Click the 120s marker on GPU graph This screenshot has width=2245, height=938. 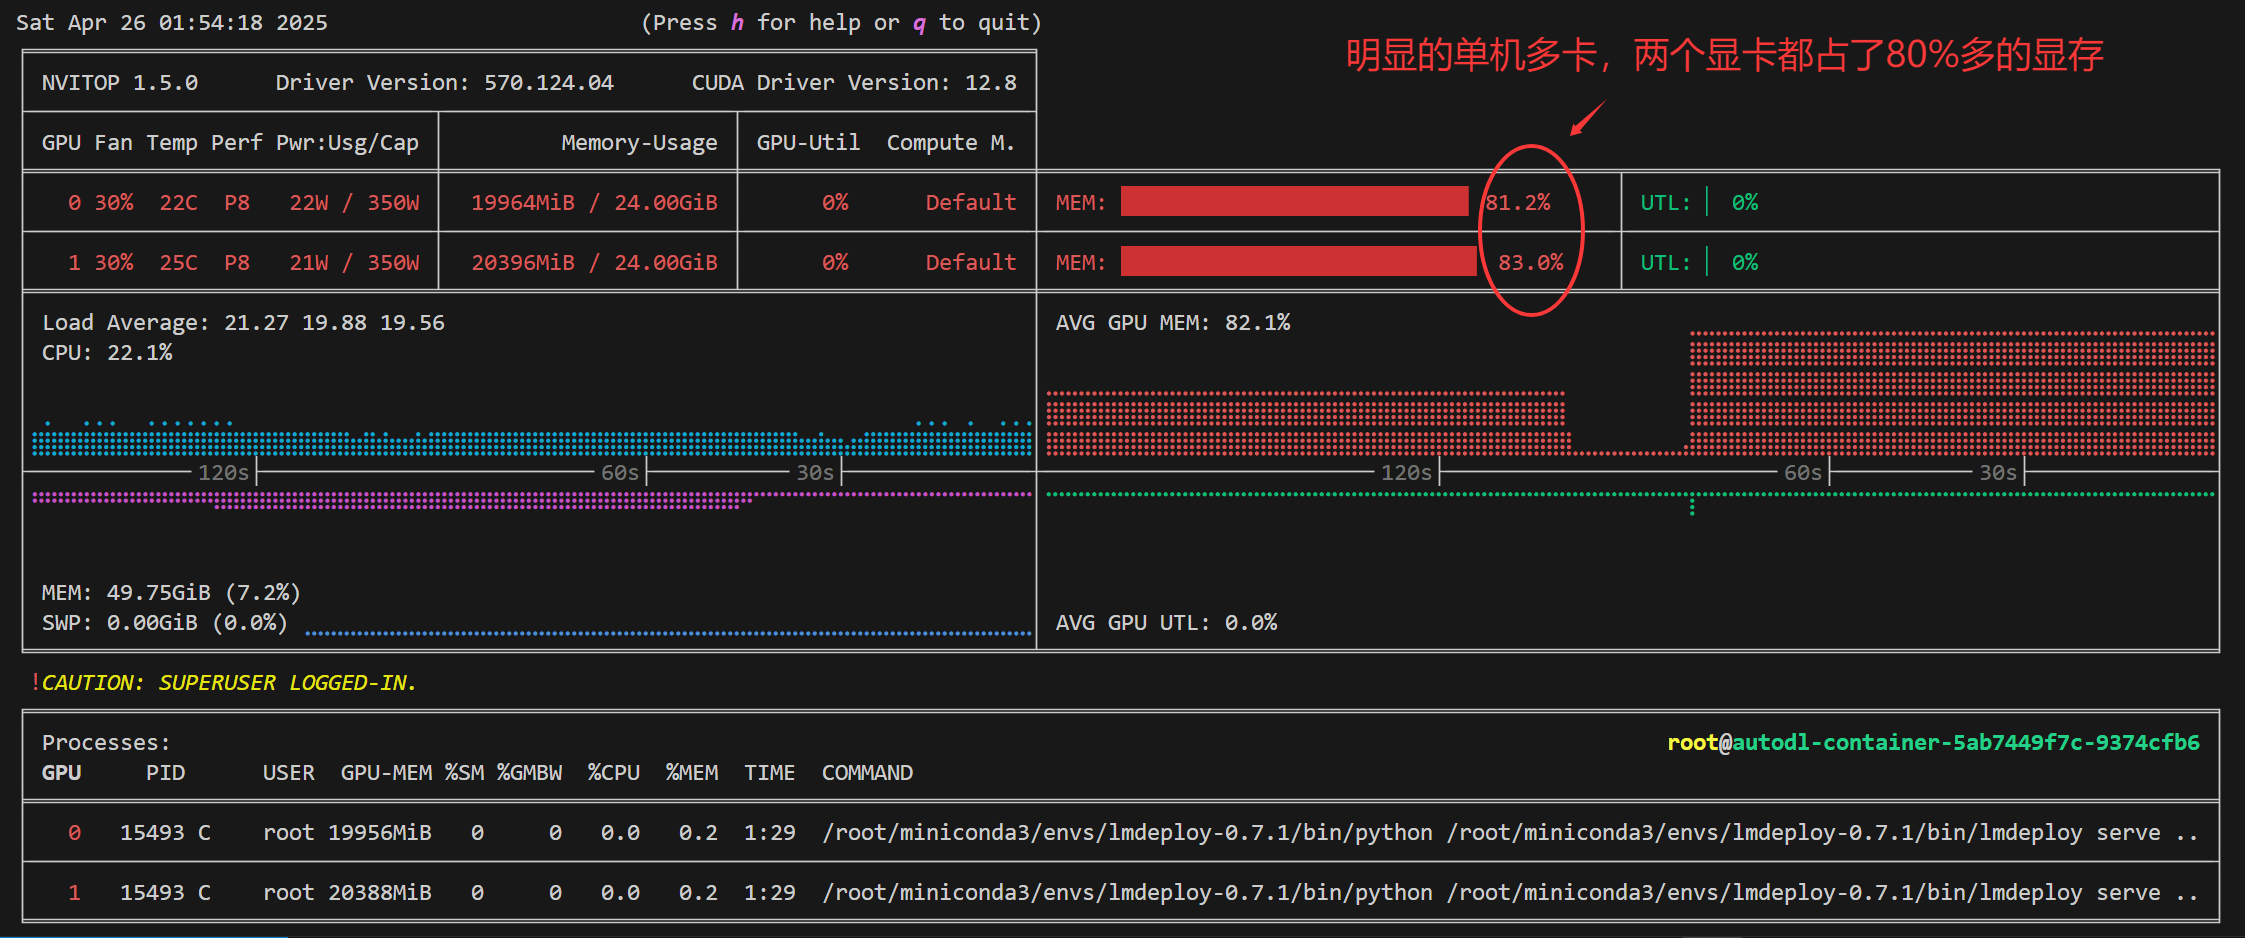(x=1406, y=472)
